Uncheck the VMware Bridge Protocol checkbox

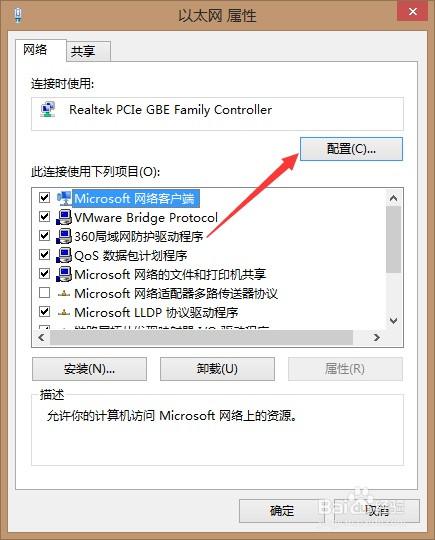click(44, 217)
